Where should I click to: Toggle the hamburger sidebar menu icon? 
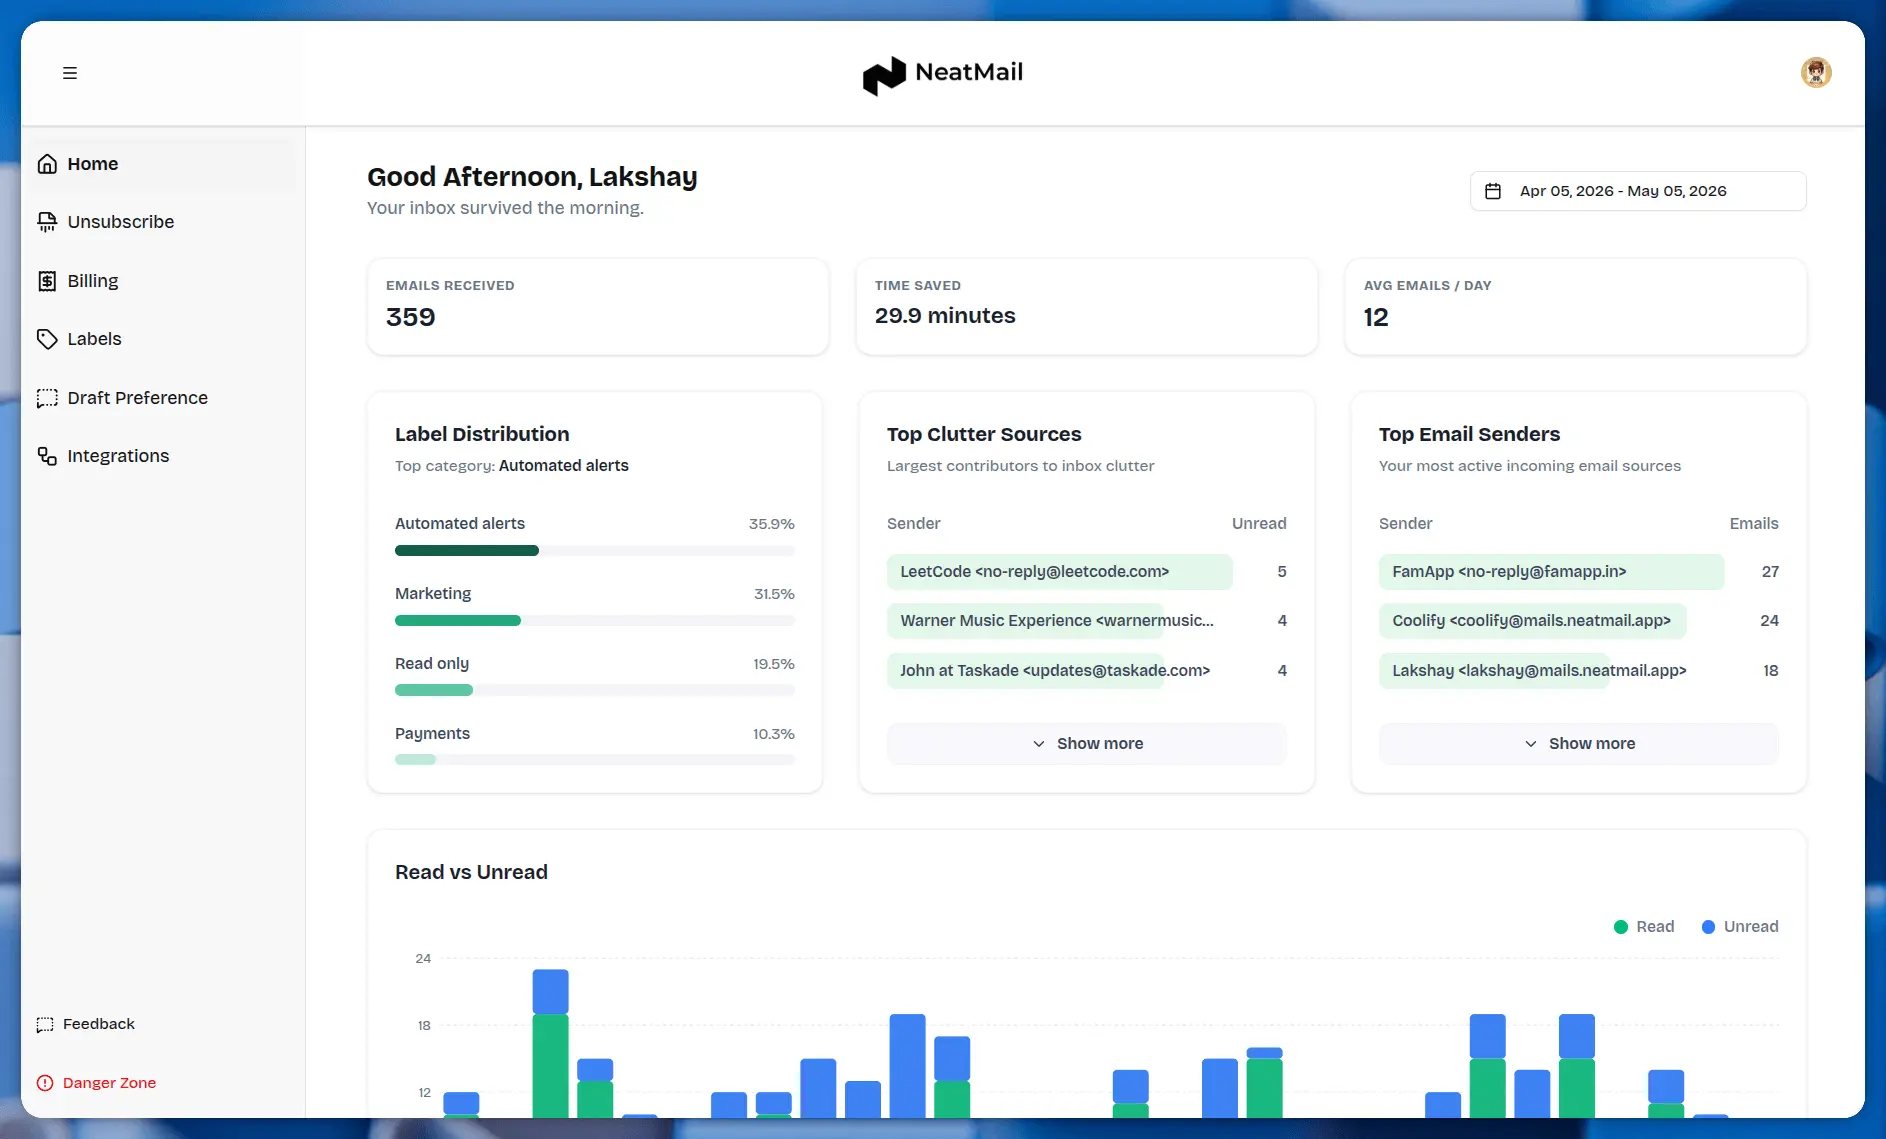pyautogui.click(x=70, y=73)
